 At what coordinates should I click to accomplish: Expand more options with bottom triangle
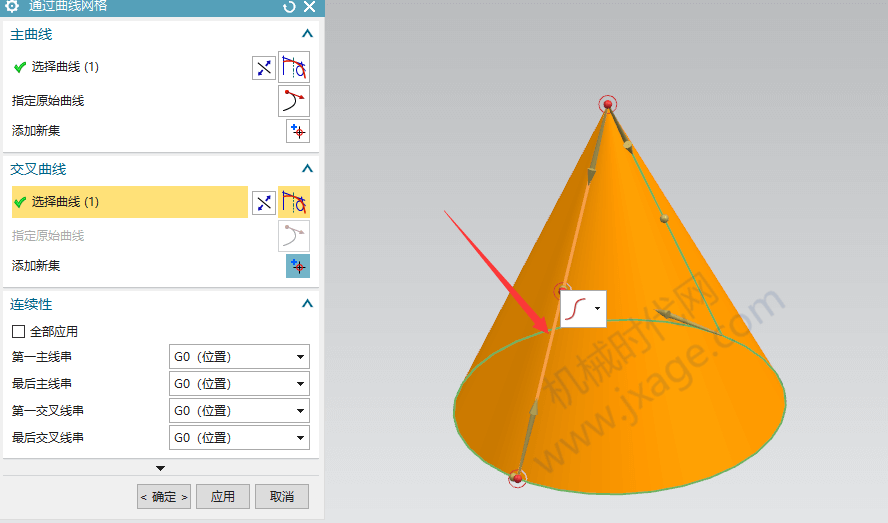[160, 468]
